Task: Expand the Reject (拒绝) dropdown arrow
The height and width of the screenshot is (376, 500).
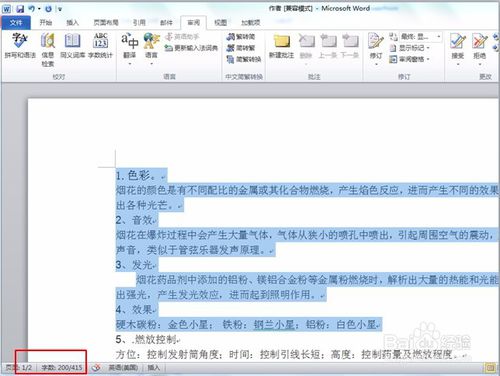Action: [x=479, y=64]
